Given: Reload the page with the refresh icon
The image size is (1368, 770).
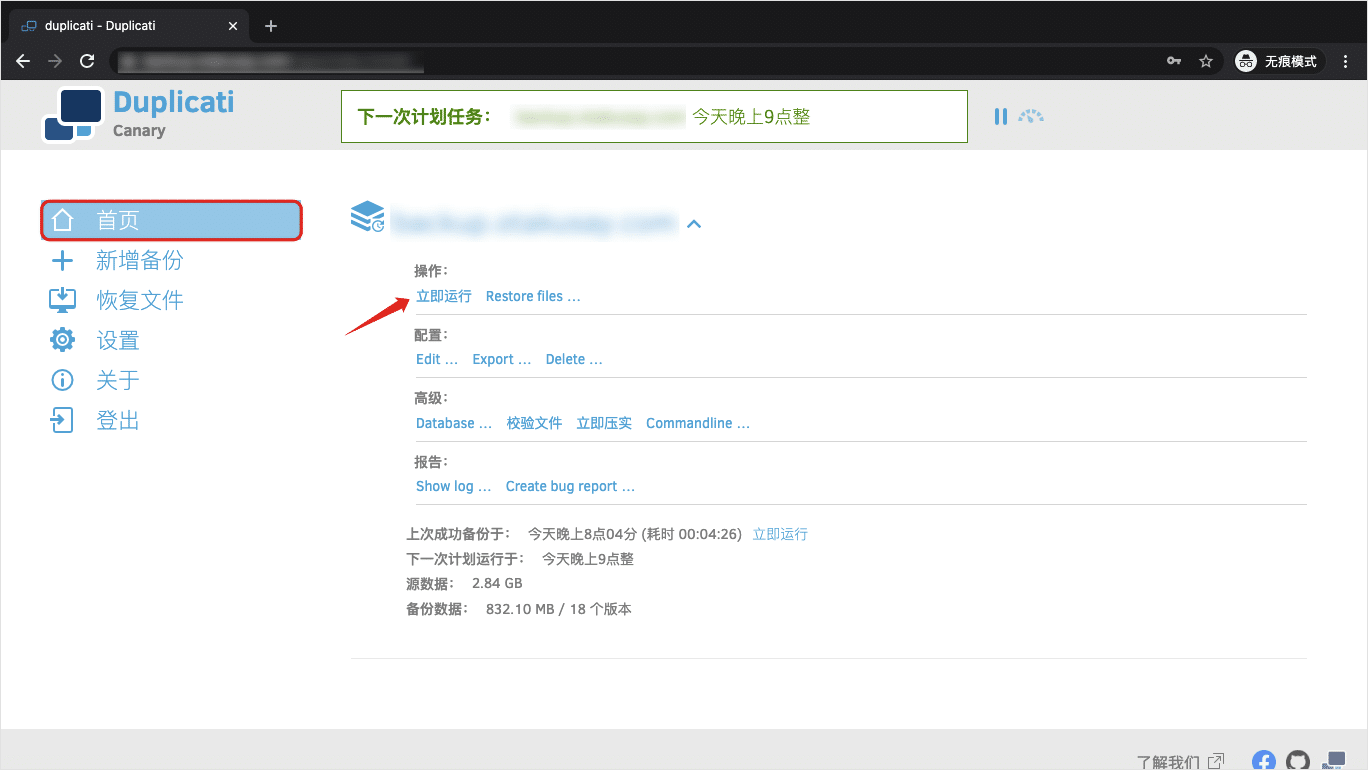Looking at the screenshot, I should 87,61.
